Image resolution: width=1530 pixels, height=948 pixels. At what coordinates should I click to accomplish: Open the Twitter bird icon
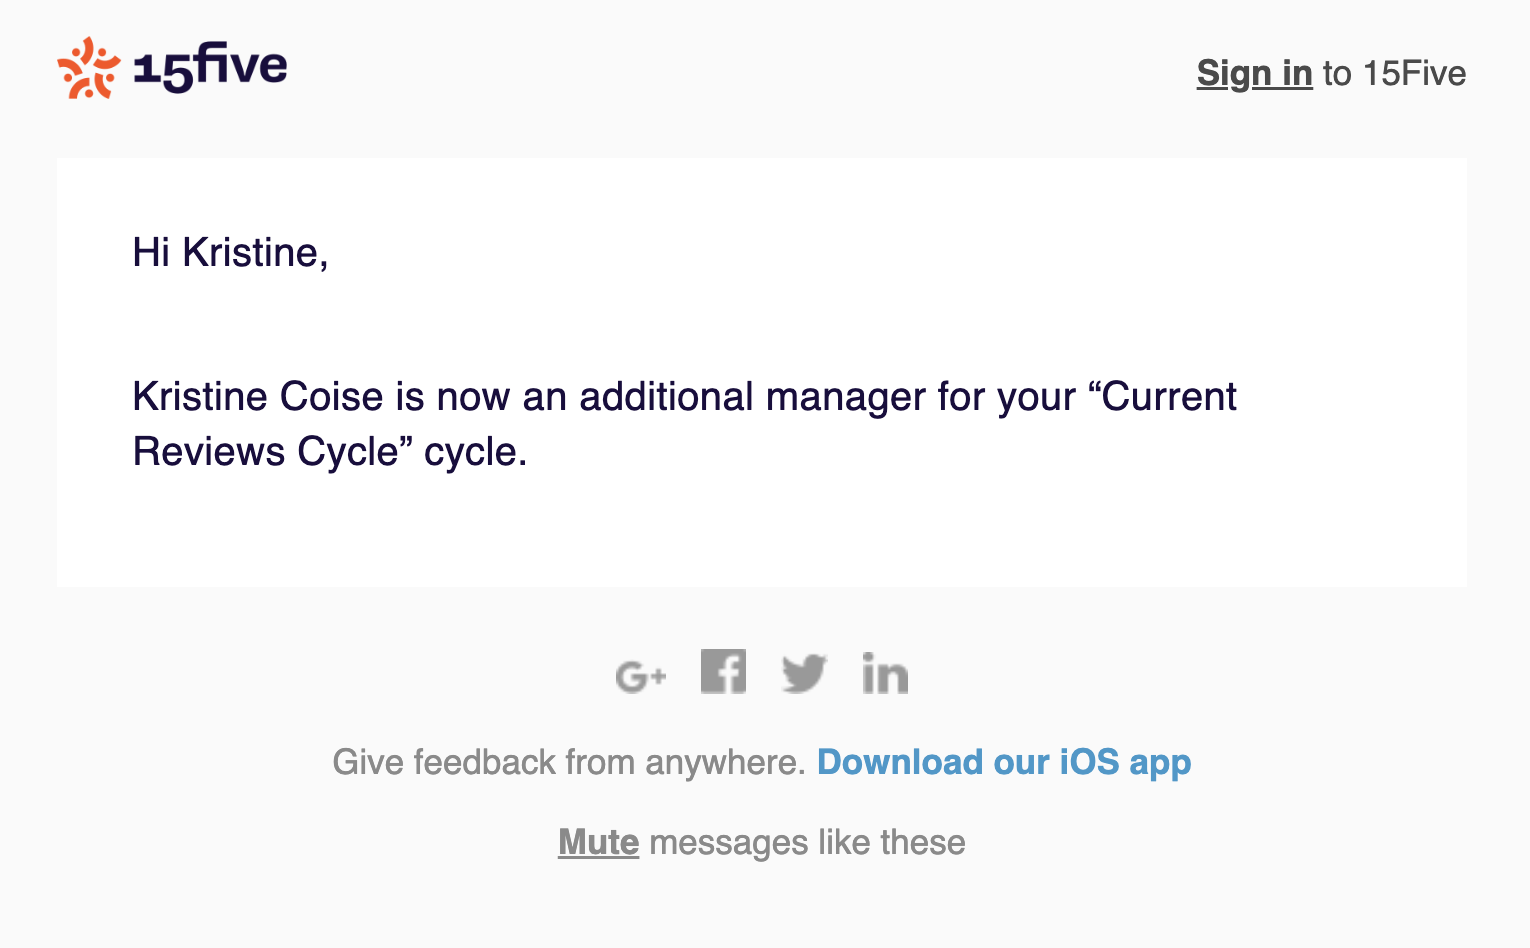click(804, 673)
